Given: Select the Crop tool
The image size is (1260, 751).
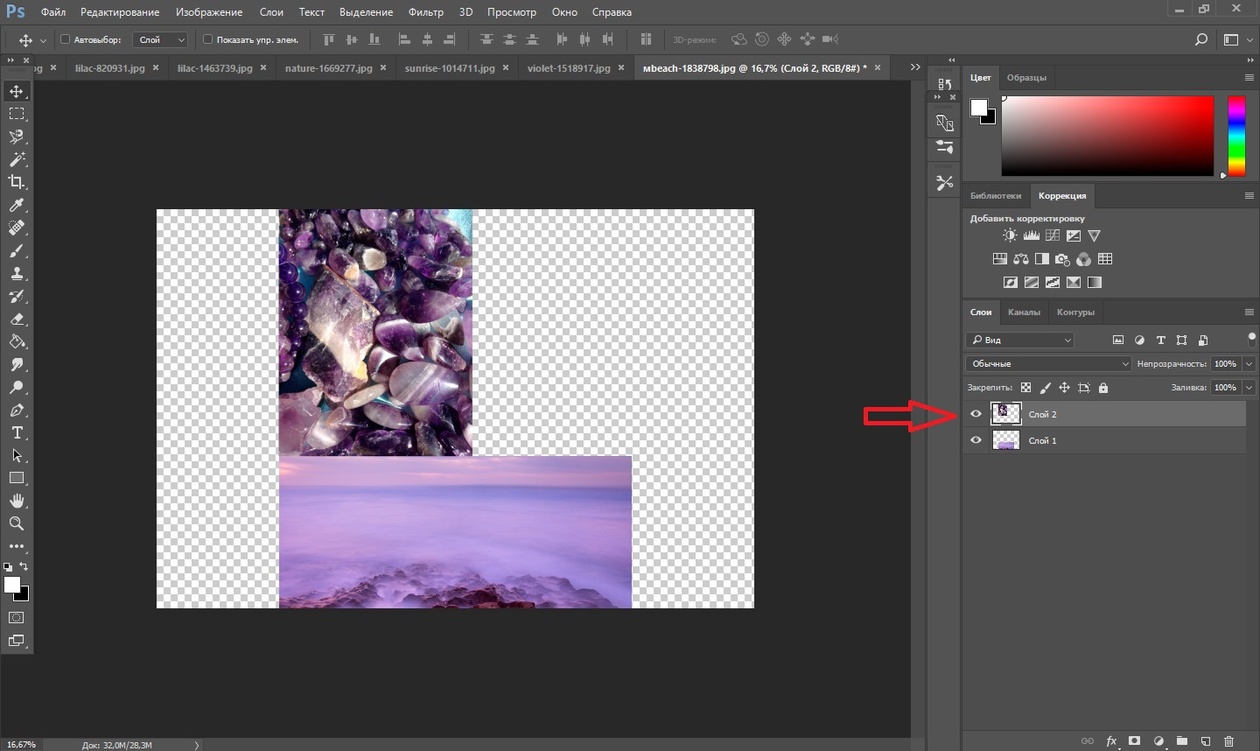Looking at the screenshot, I should point(16,182).
